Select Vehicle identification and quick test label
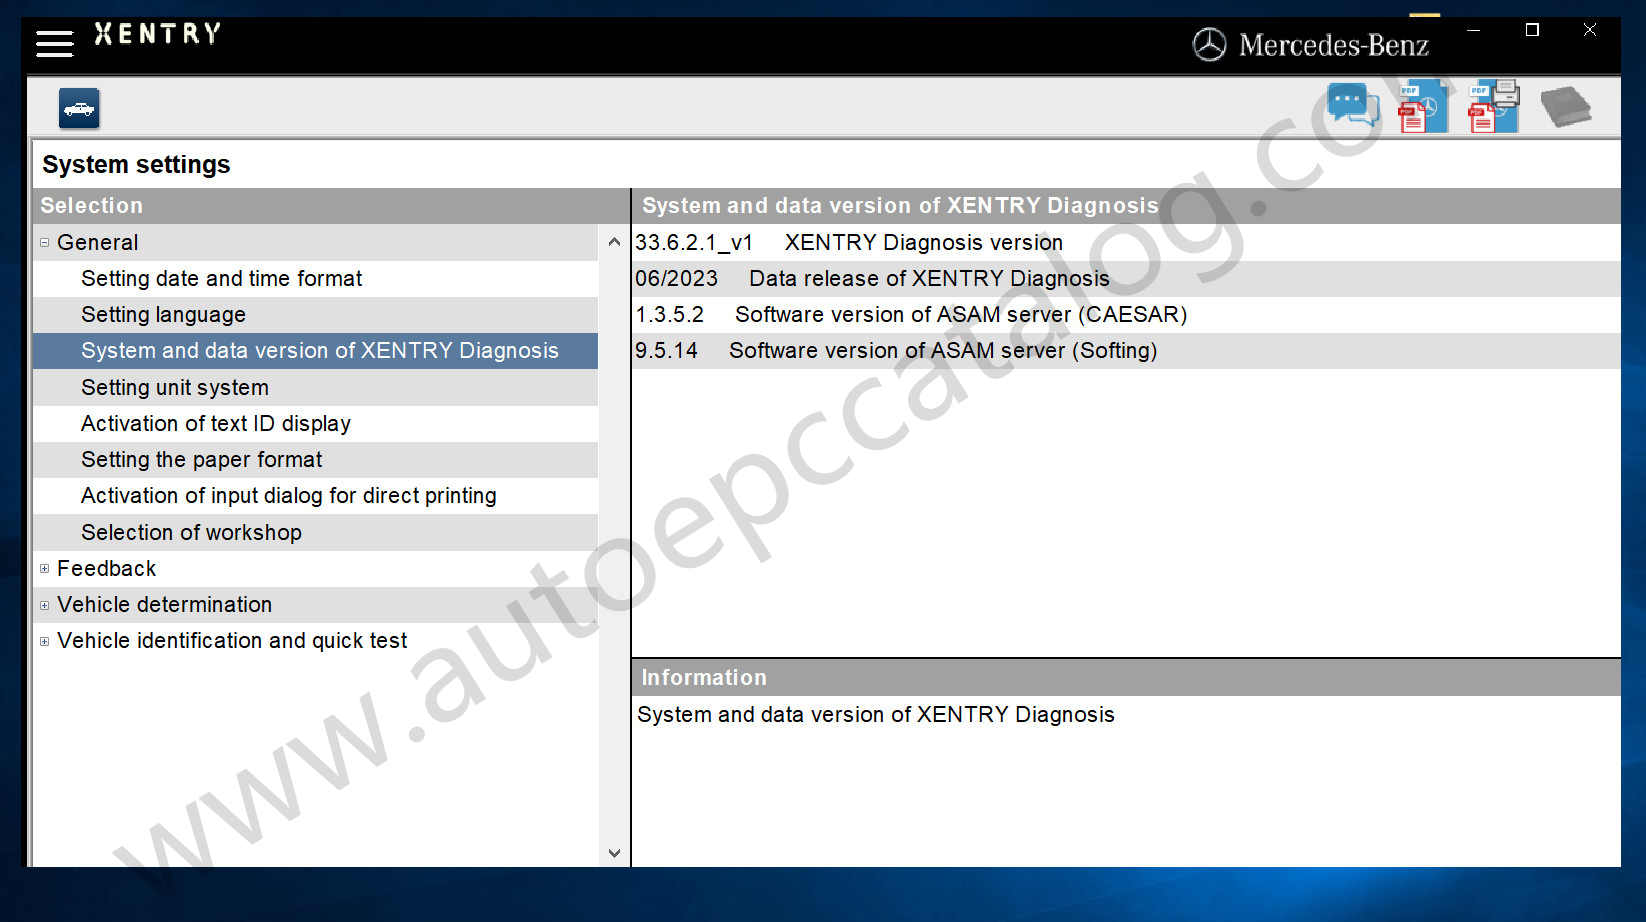This screenshot has width=1646, height=922. 232,641
